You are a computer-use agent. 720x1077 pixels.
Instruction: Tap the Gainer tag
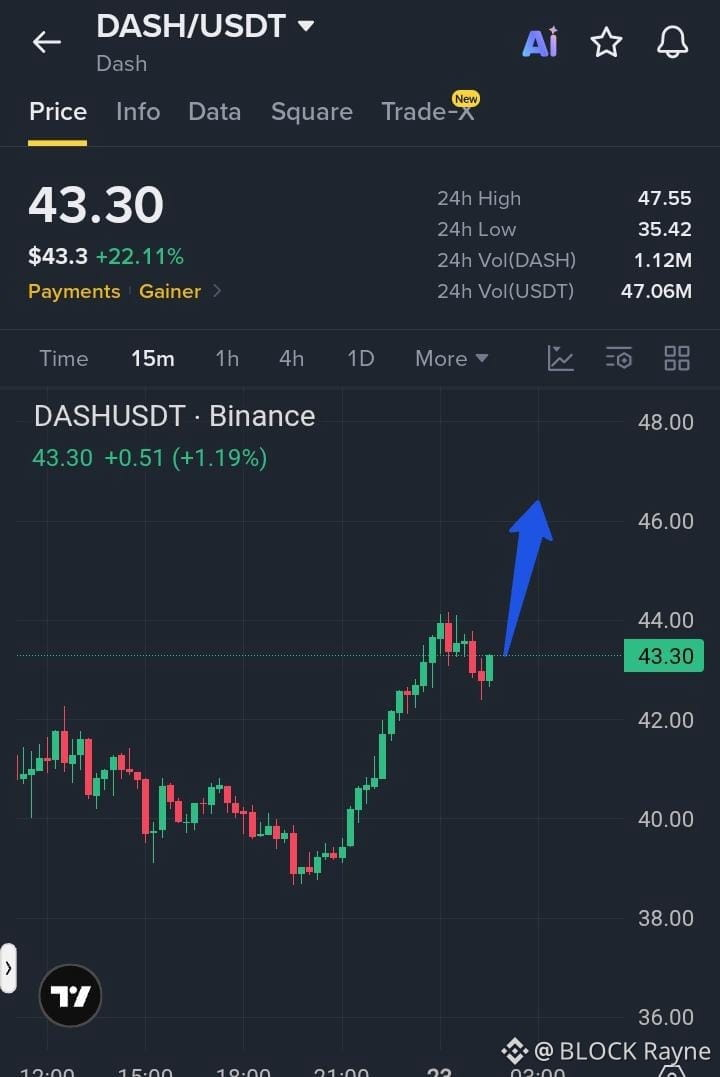point(170,291)
